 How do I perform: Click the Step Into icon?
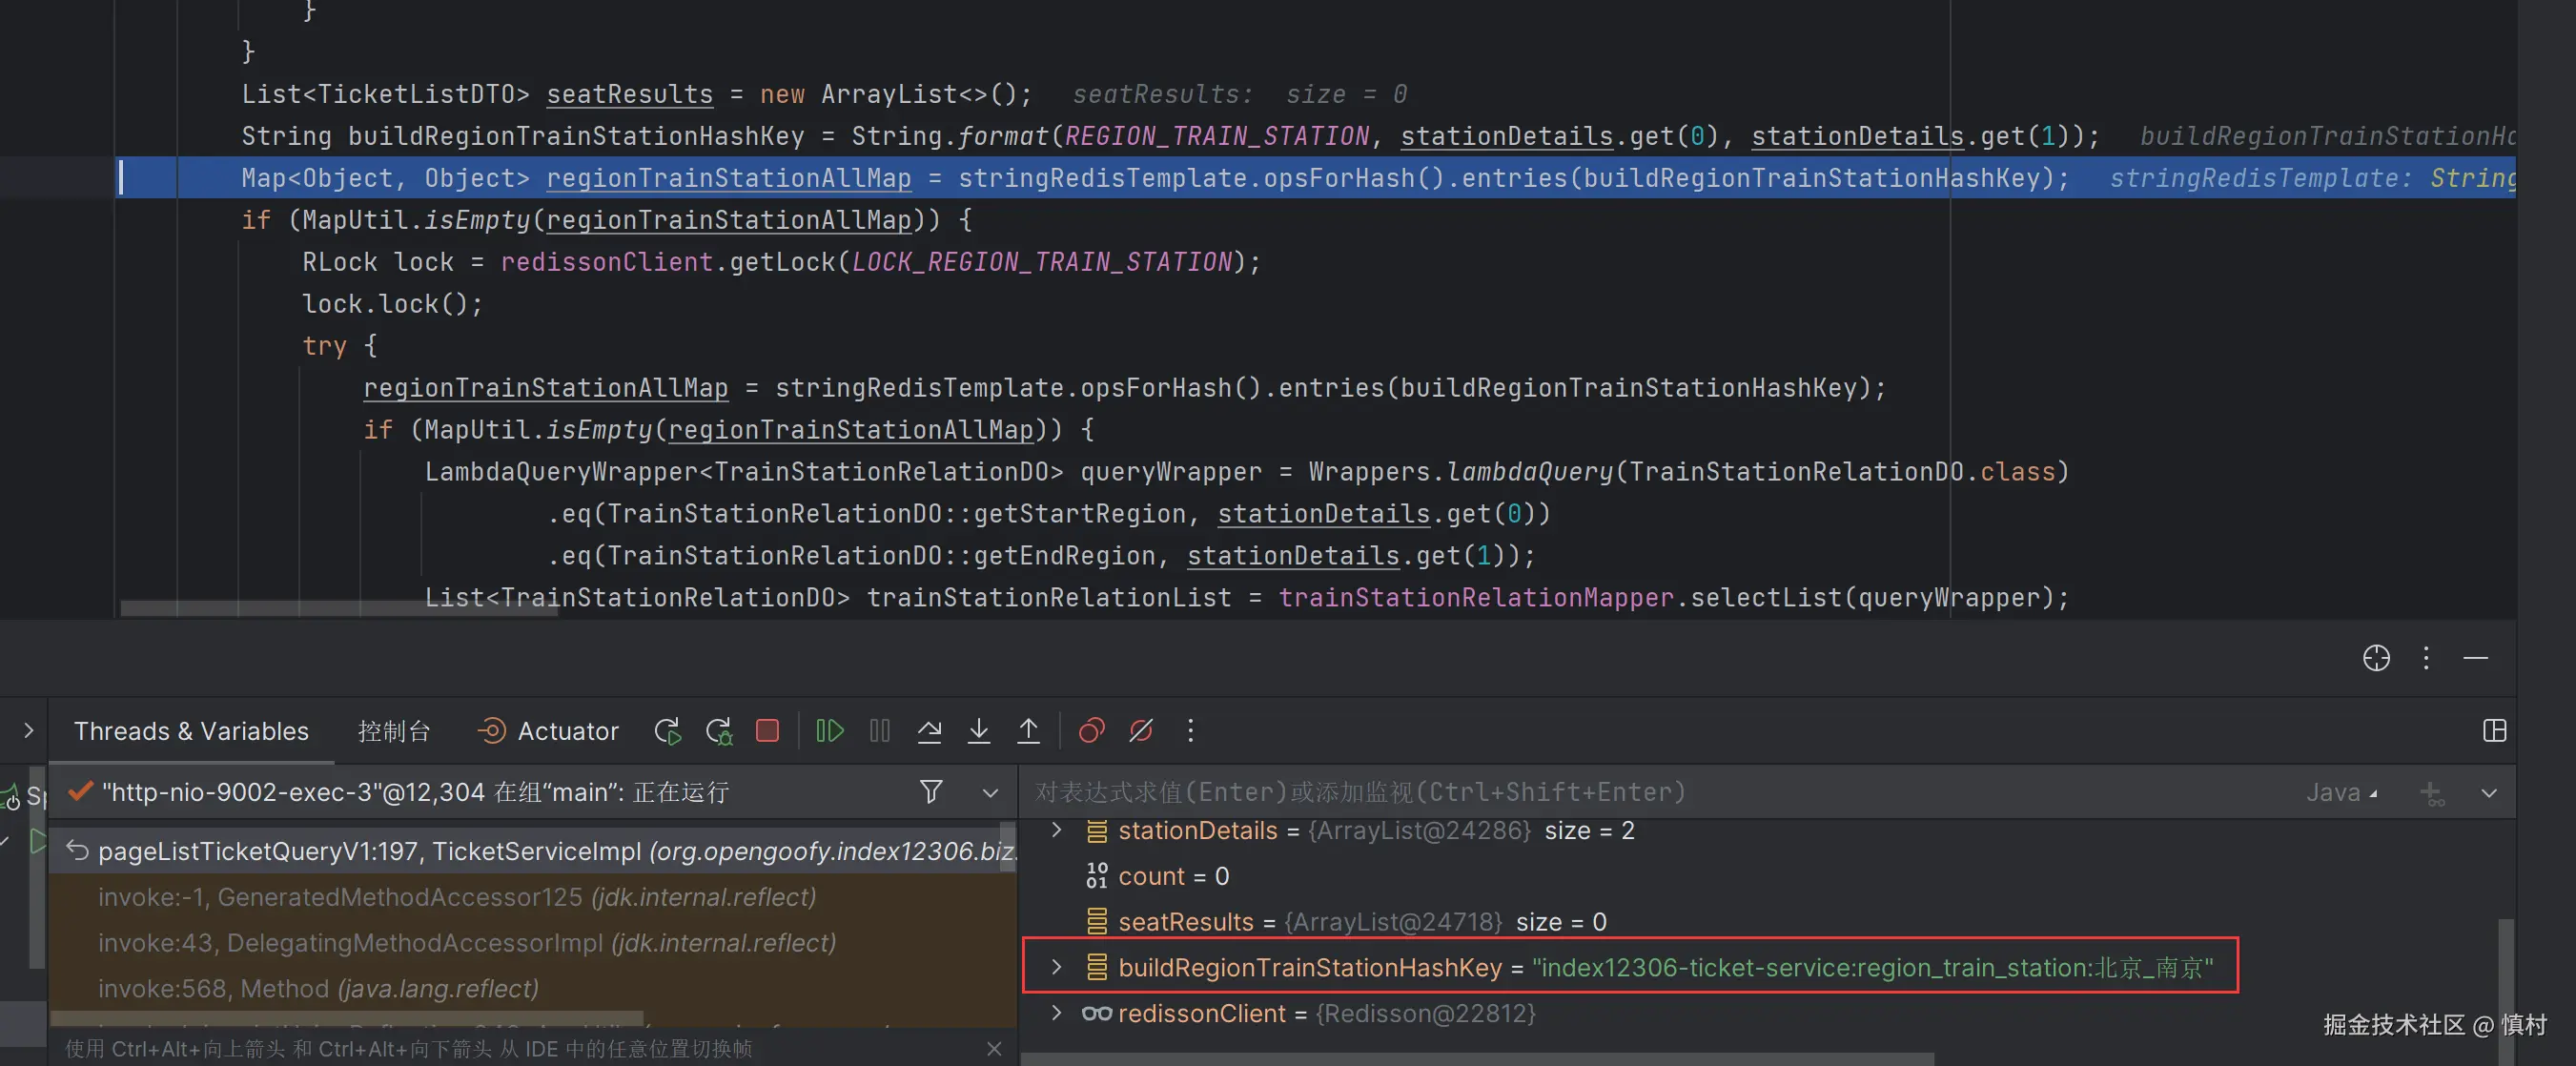pos(979,732)
